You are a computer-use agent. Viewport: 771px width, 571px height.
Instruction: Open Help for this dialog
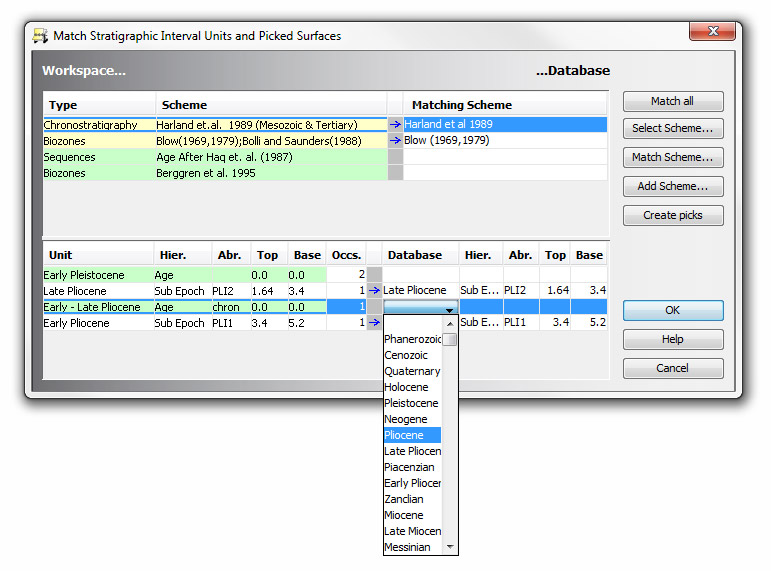pyautogui.click(x=673, y=339)
